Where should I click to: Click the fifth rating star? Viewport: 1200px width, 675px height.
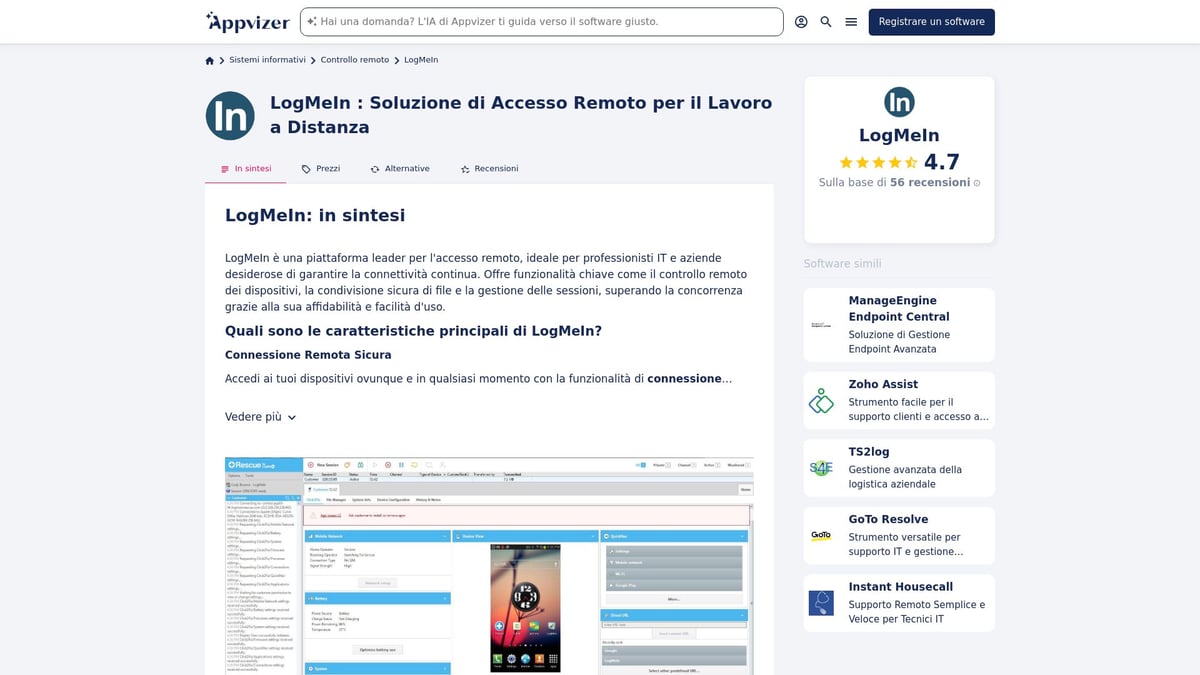point(913,161)
